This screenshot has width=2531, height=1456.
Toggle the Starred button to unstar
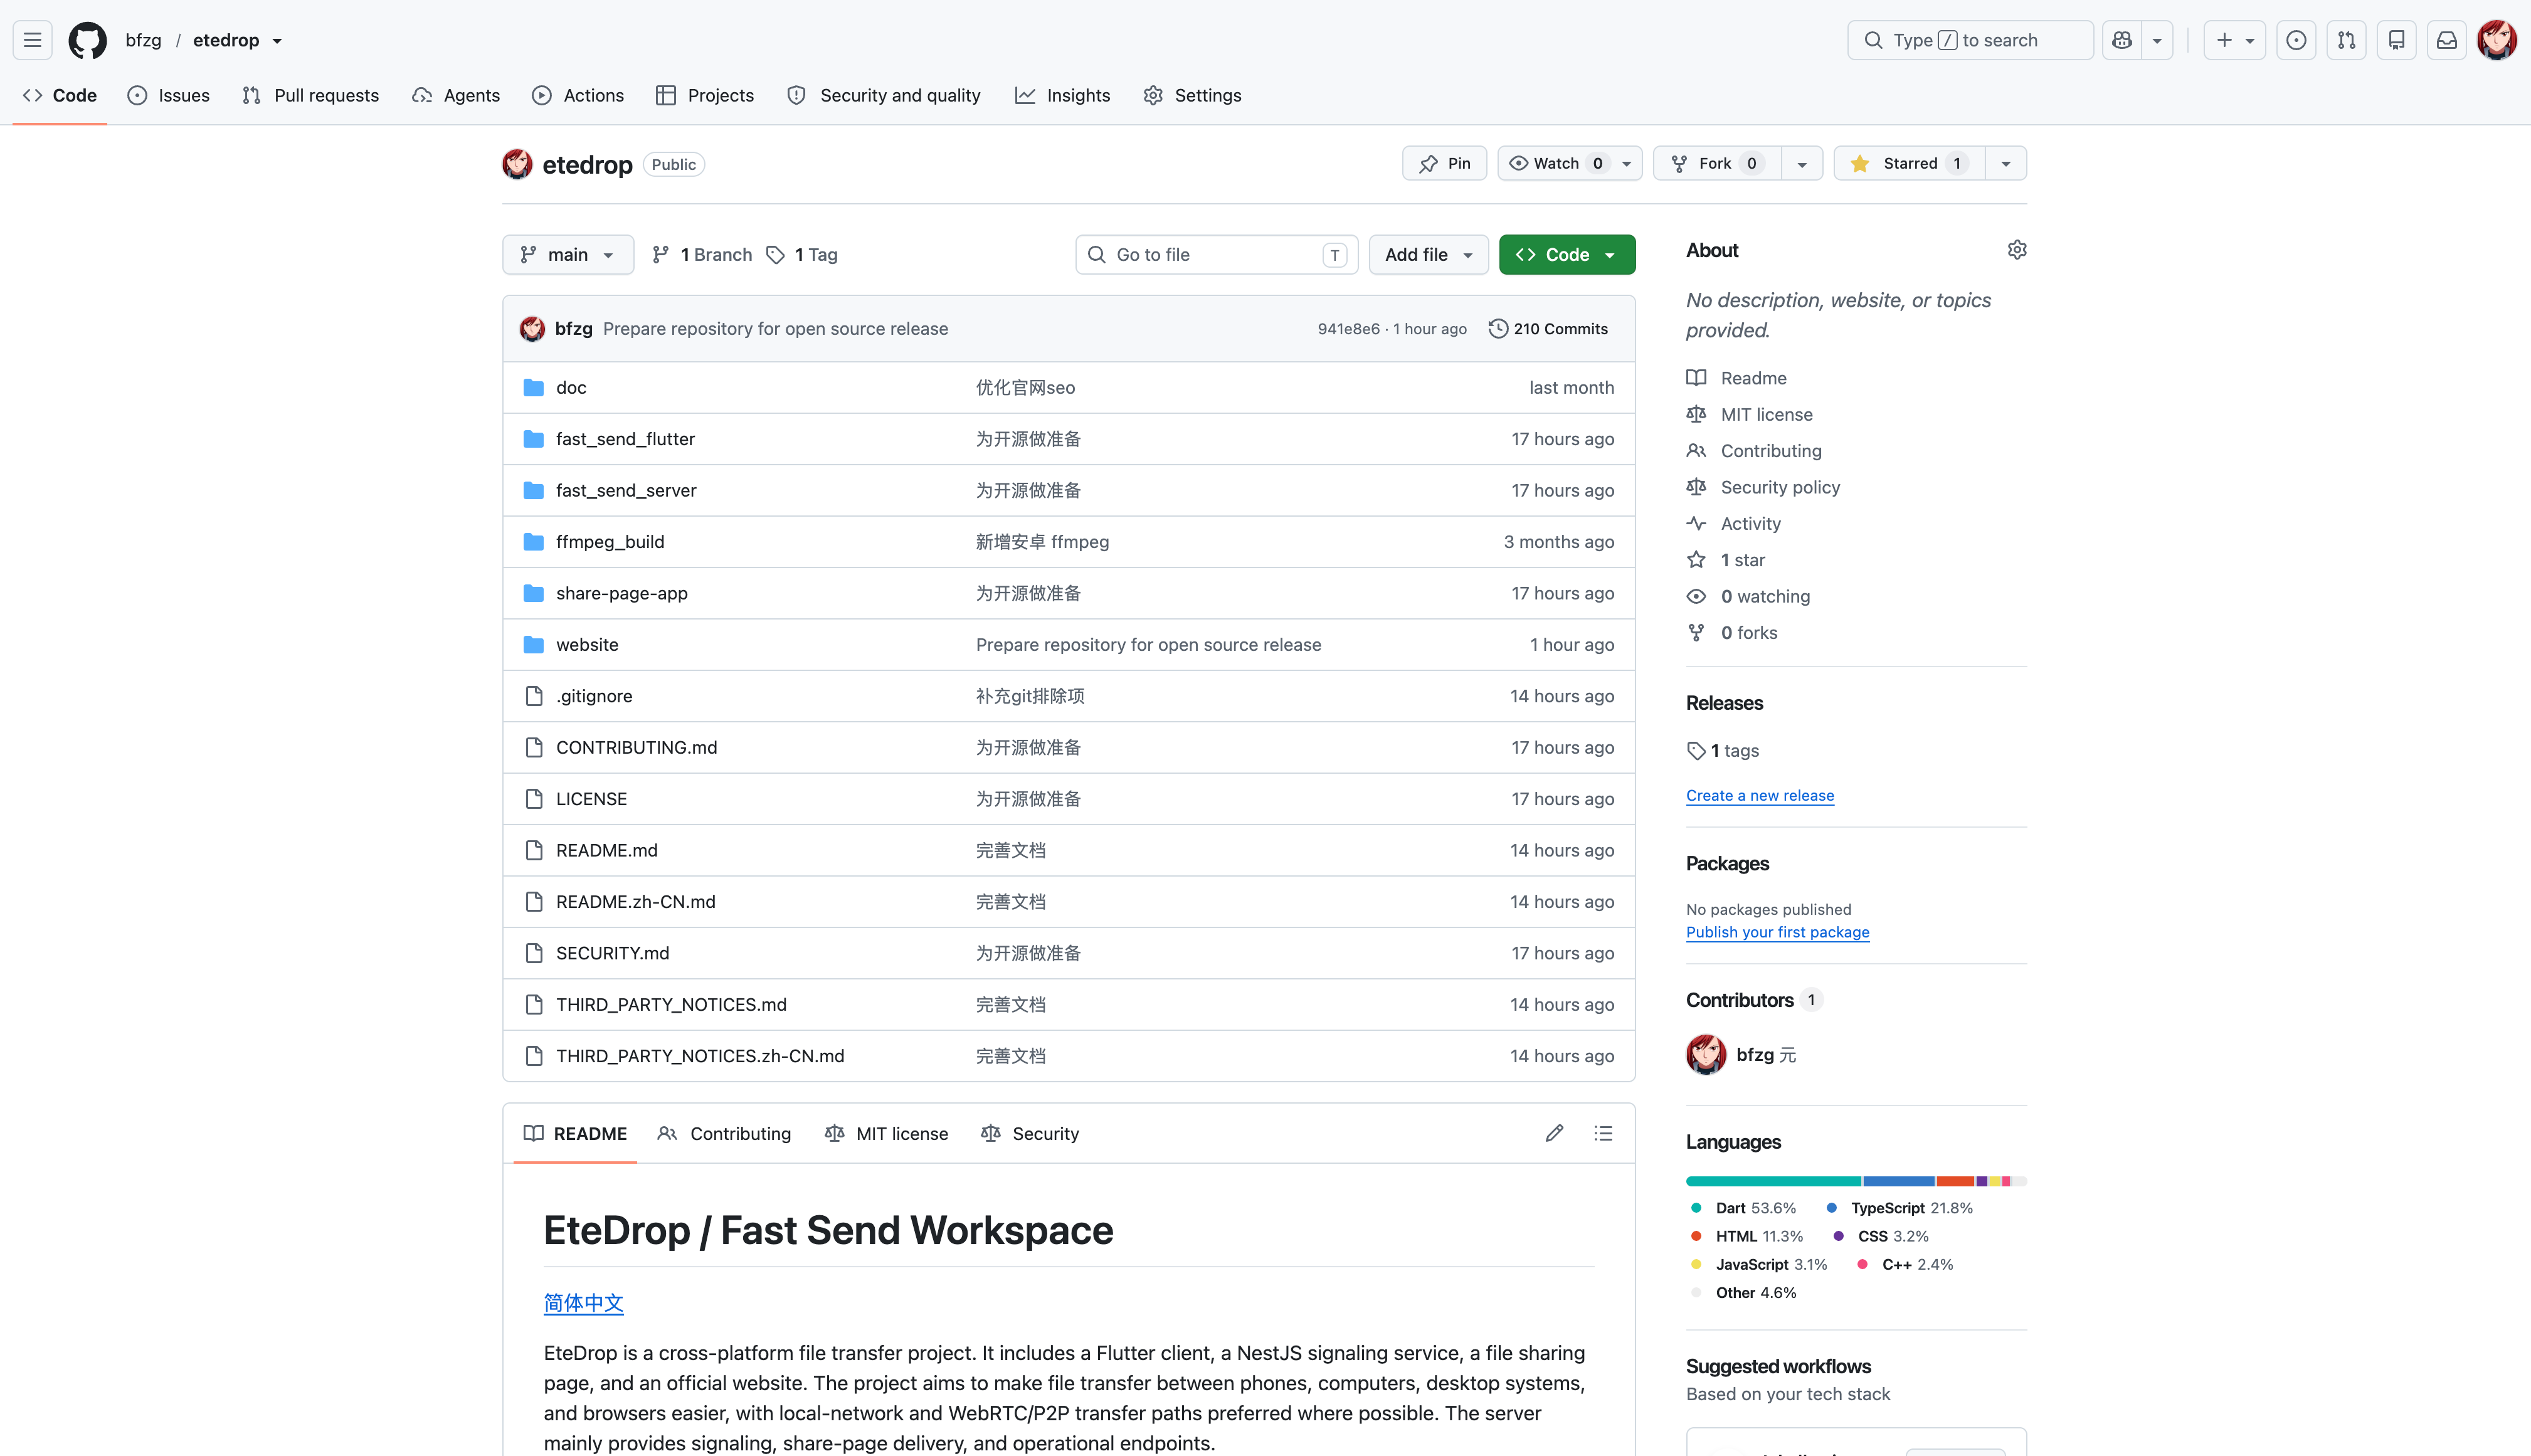(1909, 163)
